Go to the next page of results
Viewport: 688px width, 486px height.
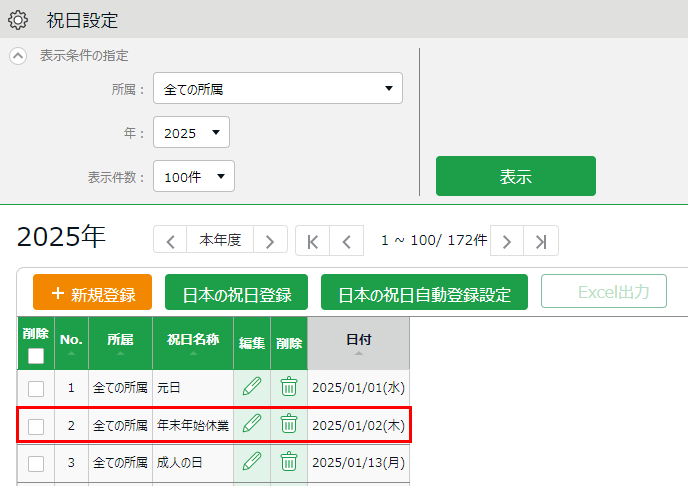click(x=507, y=241)
